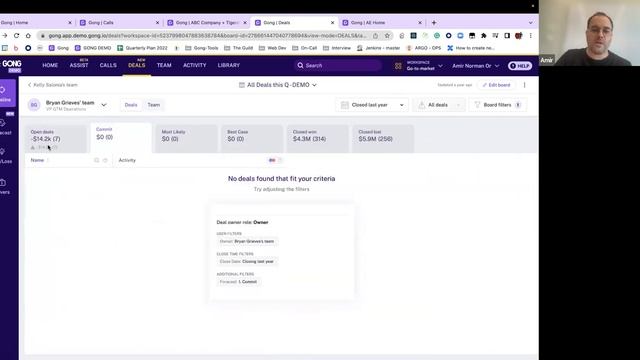Screen dimensions: 640x360
Task: Open The Guild bookmark folder
Action: click(x=239, y=48)
